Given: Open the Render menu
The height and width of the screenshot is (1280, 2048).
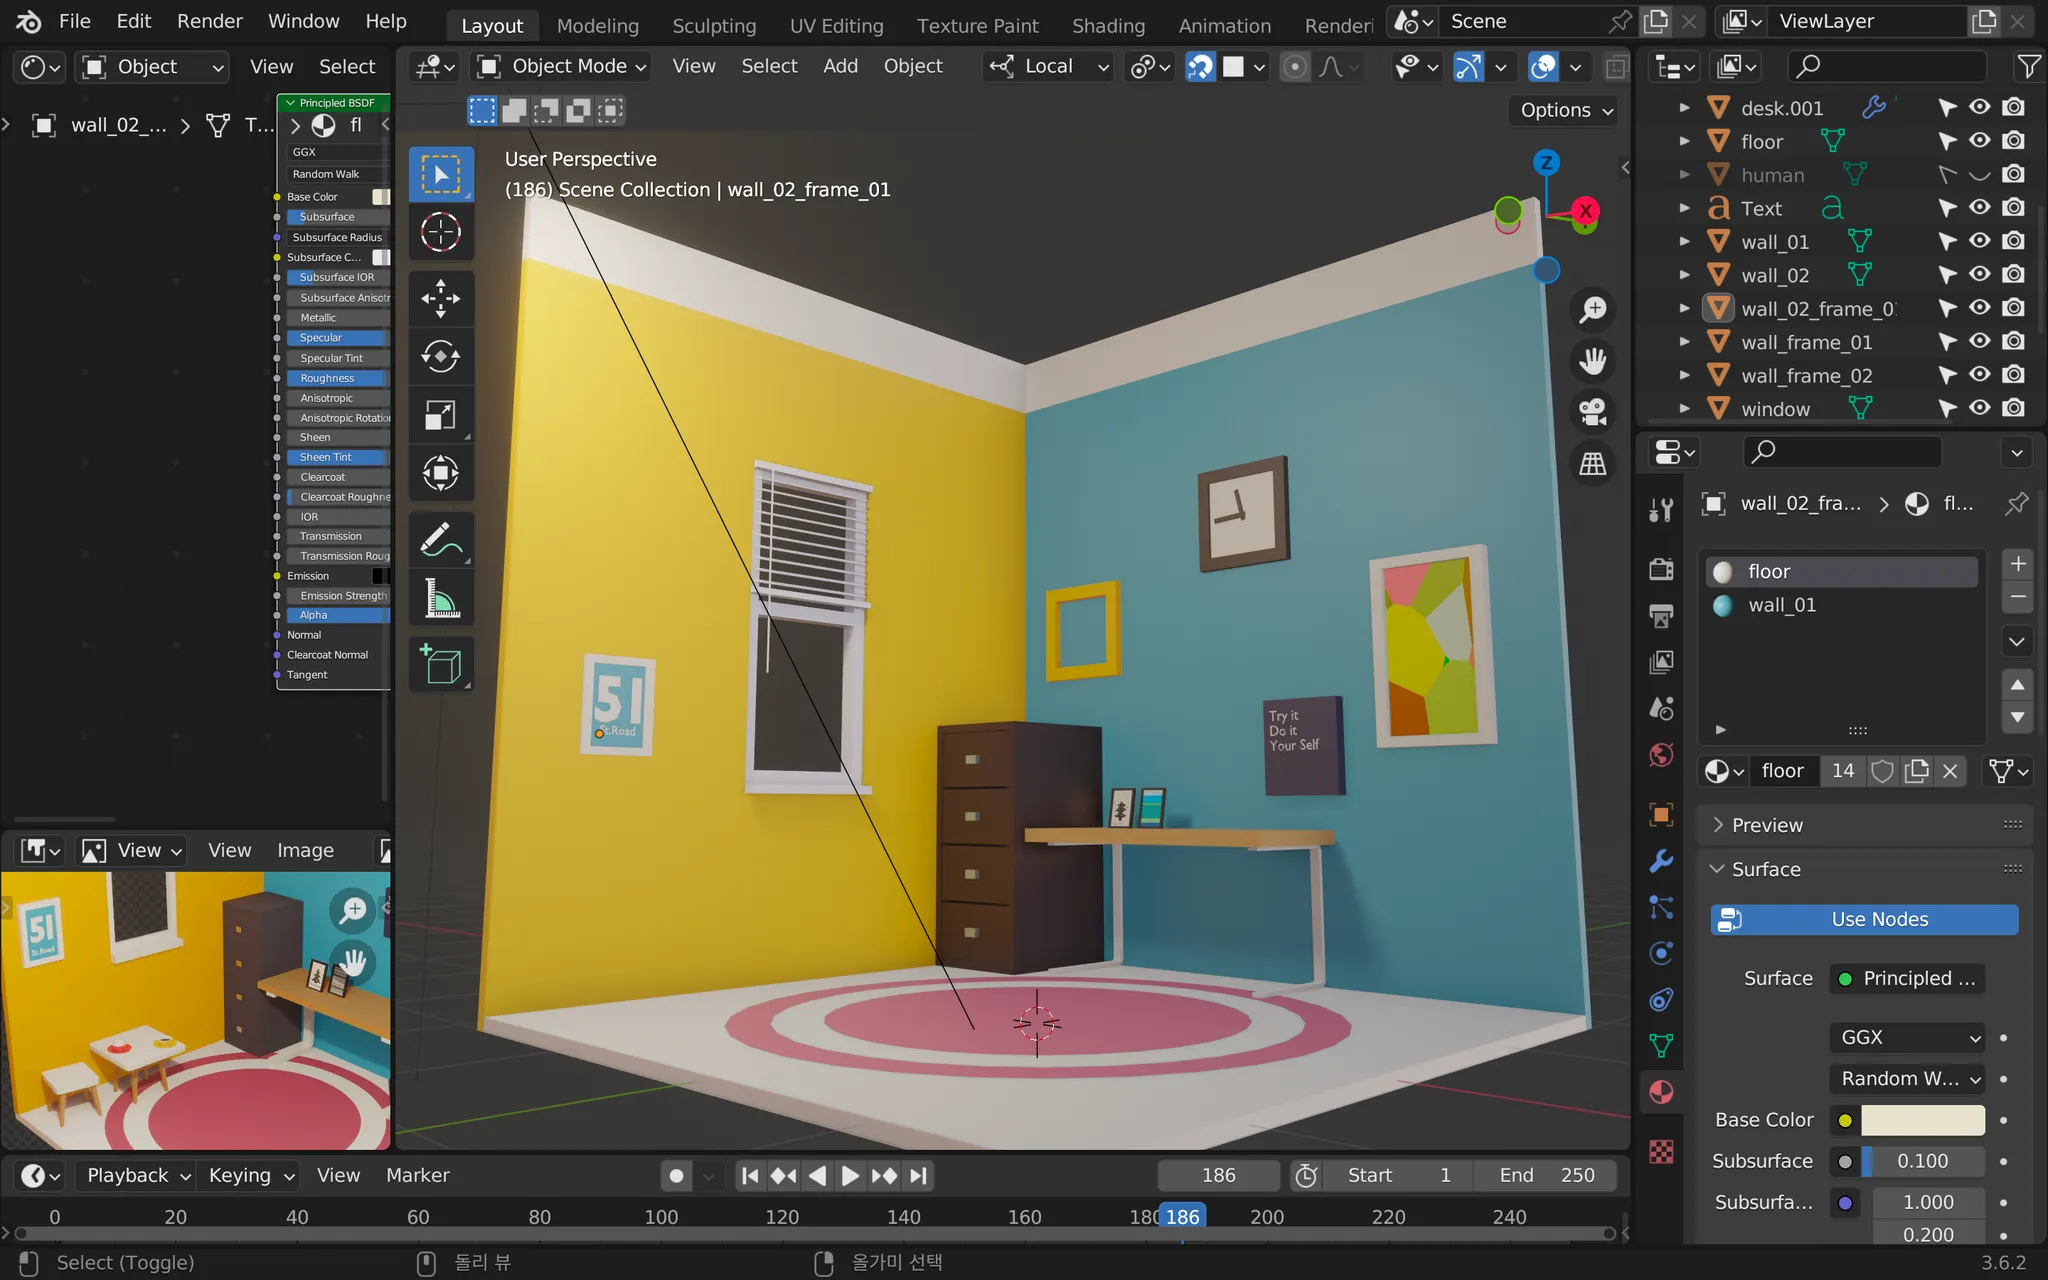Looking at the screenshot, I should pos(209,21).
